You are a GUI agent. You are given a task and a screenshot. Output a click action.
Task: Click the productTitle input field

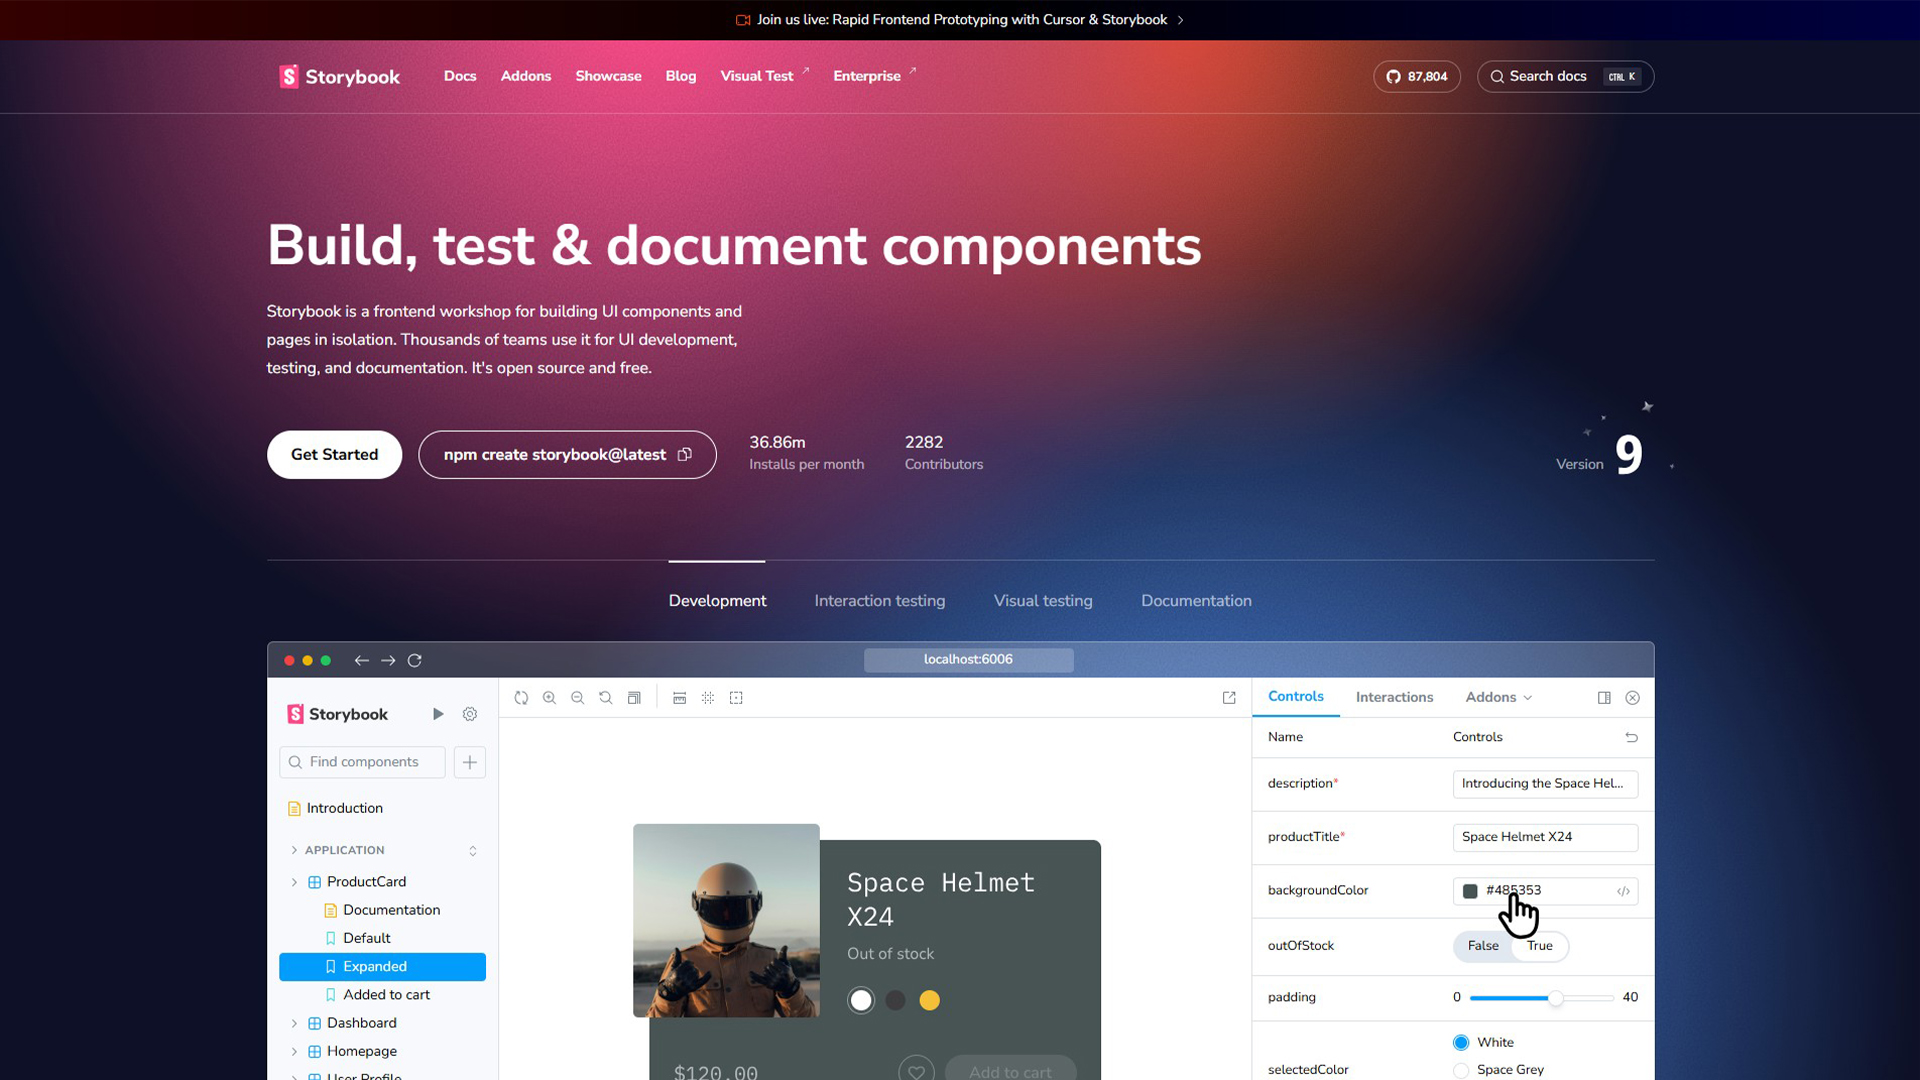pos(1545,837)
